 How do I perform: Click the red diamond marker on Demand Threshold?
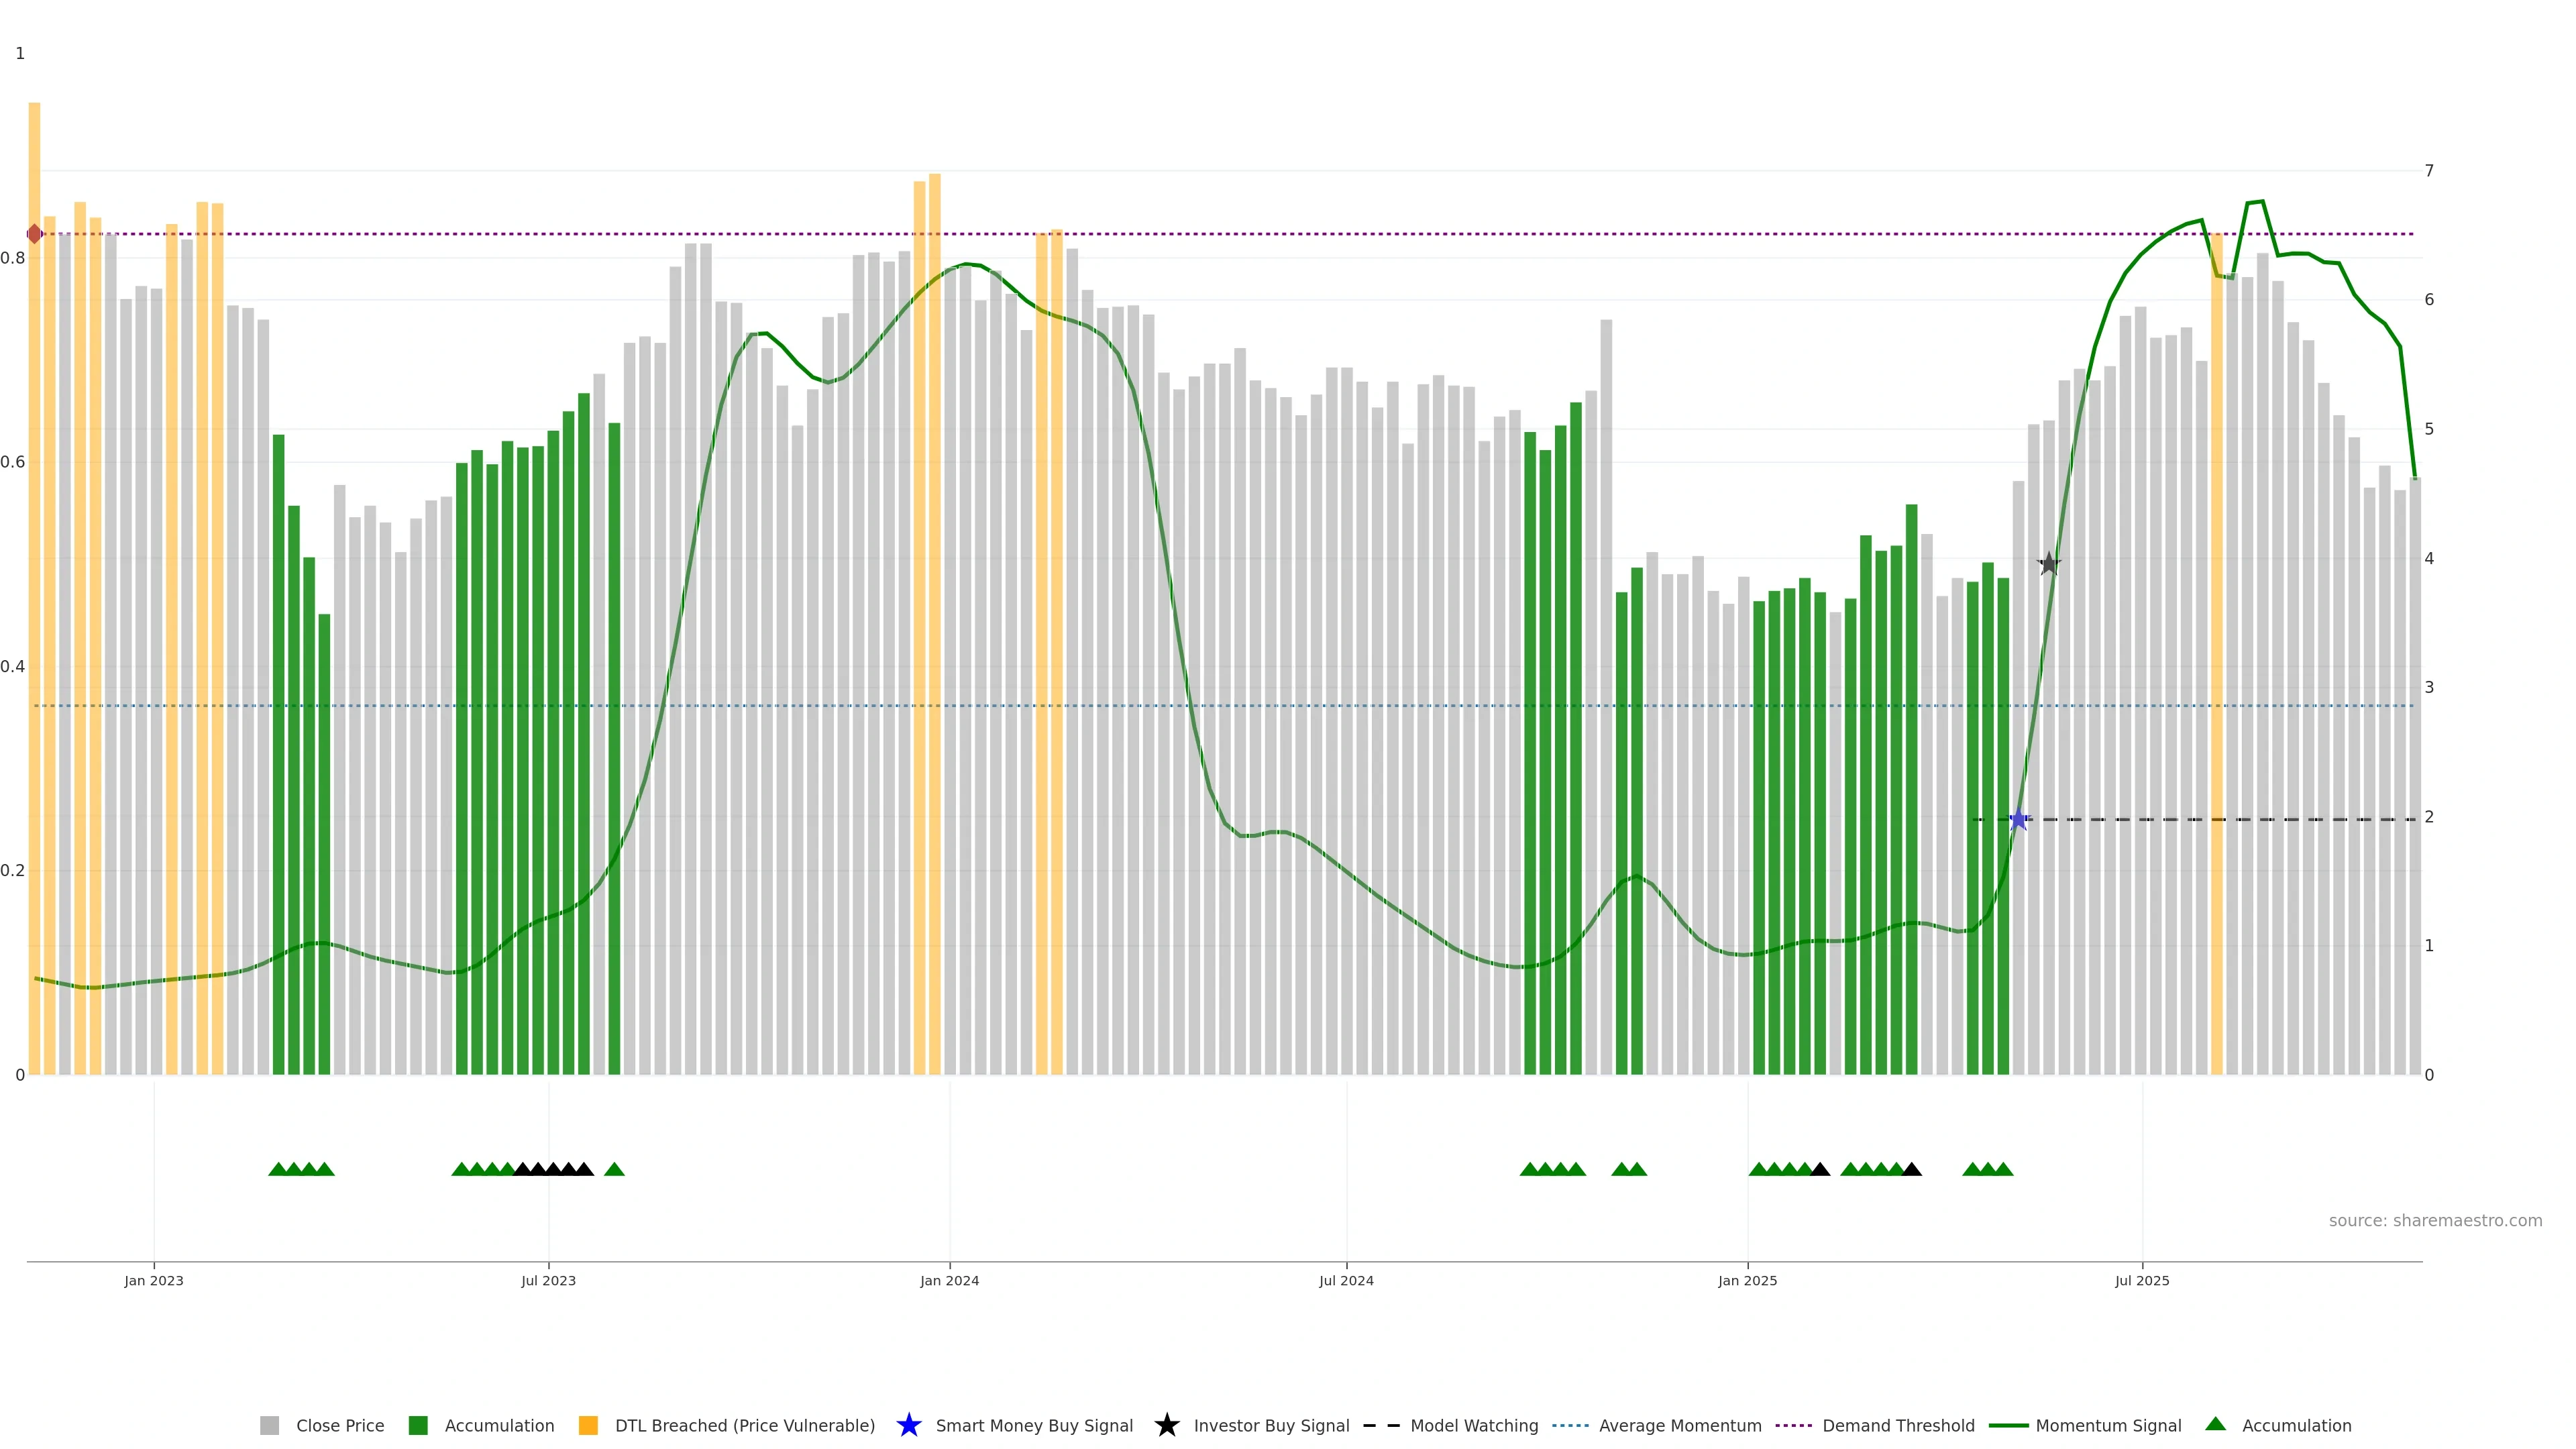(x=35, y=234)
